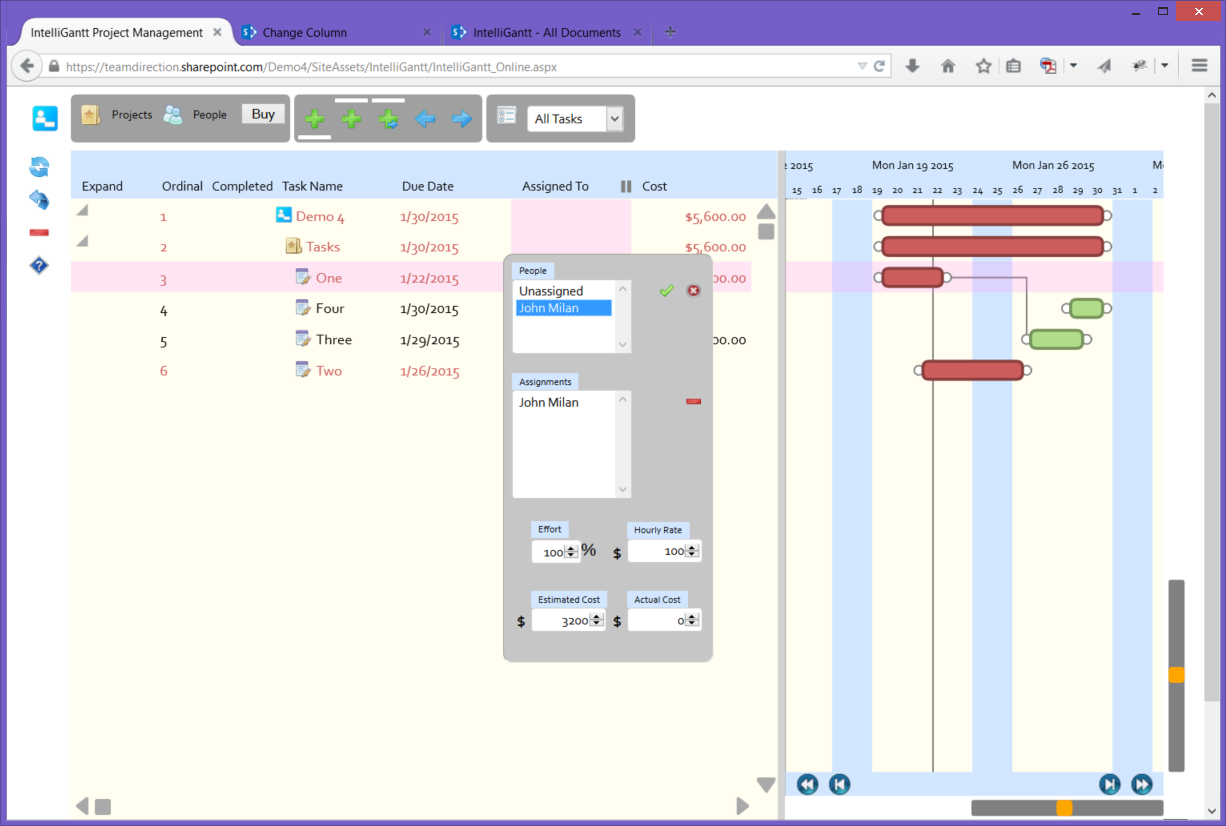The height and width of the screenshot is (826, 1226).
Task: Click the Estimated Cost spinner arrows
Action: 596,620
